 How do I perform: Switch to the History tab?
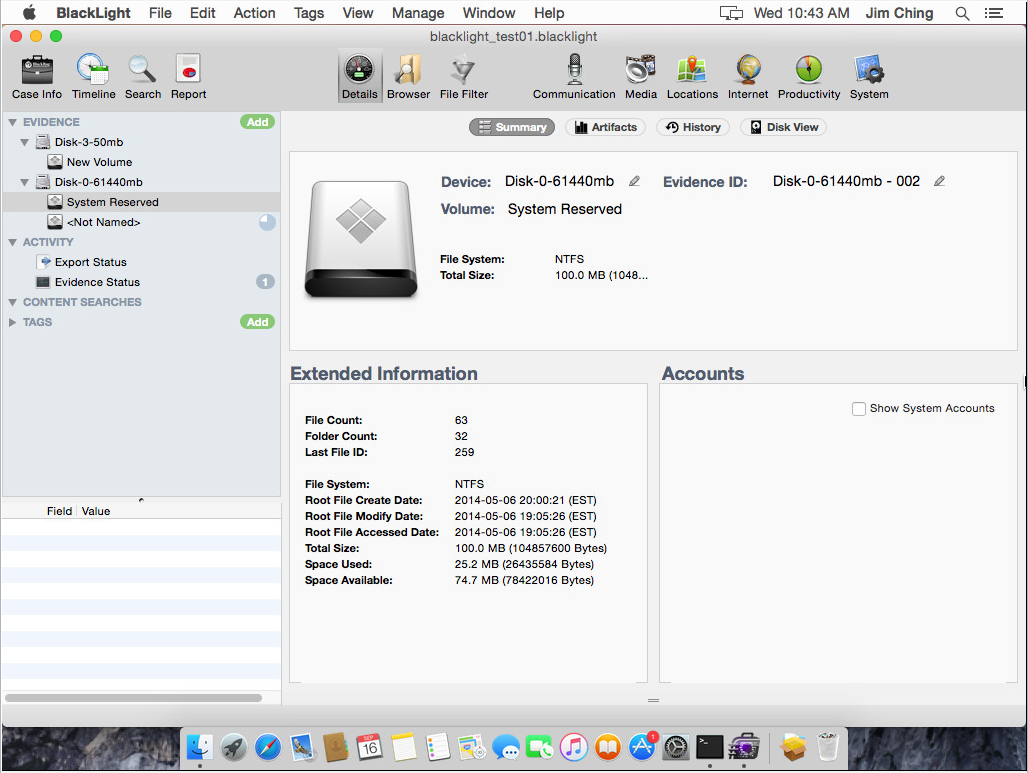click(693, 127)
